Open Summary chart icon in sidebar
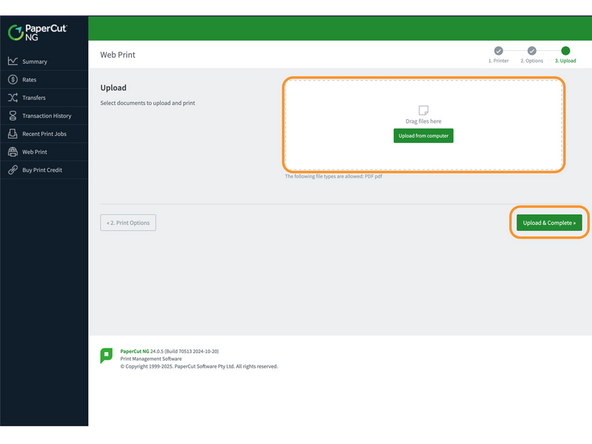The image size is (592, 444). click(12, 61)
